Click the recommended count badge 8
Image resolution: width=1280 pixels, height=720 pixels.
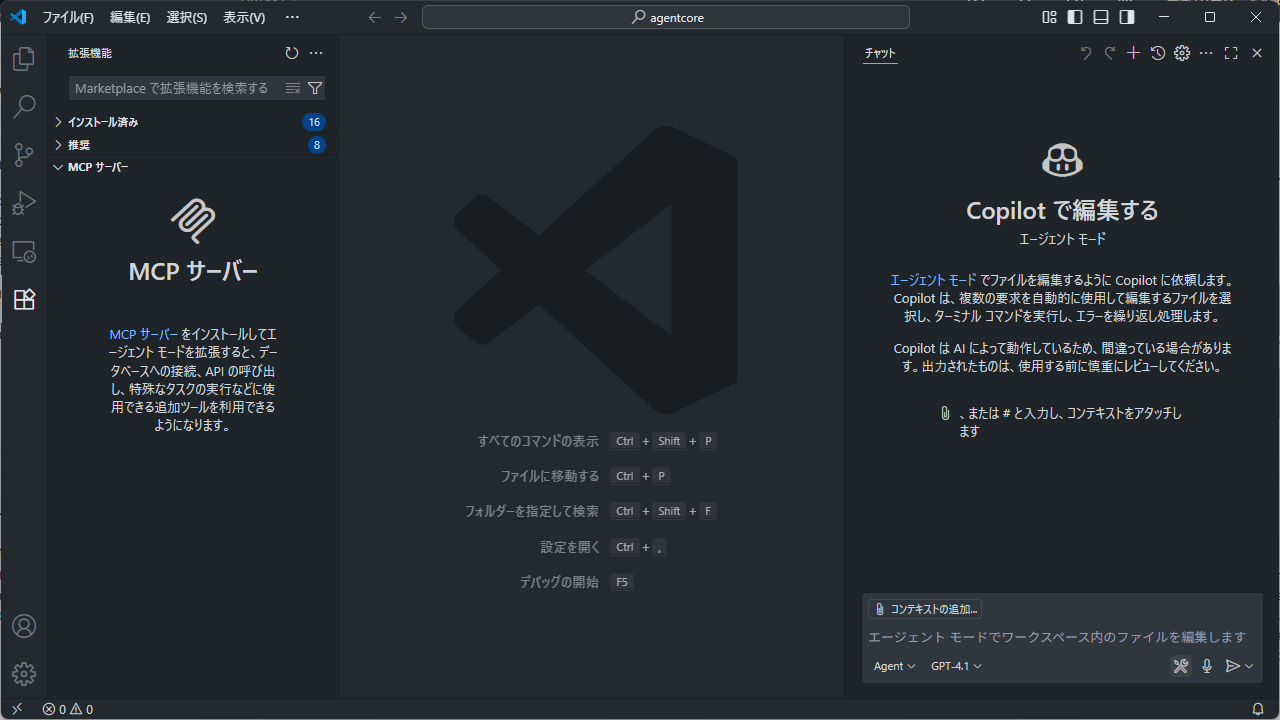coord(317,145)
